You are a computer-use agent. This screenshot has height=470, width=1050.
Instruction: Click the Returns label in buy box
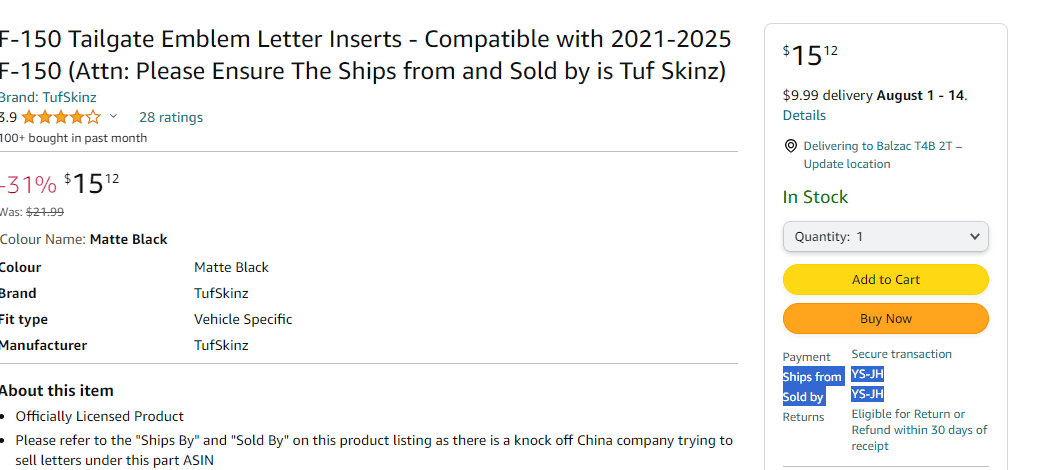pyautogui.click(x=803, y=417)
